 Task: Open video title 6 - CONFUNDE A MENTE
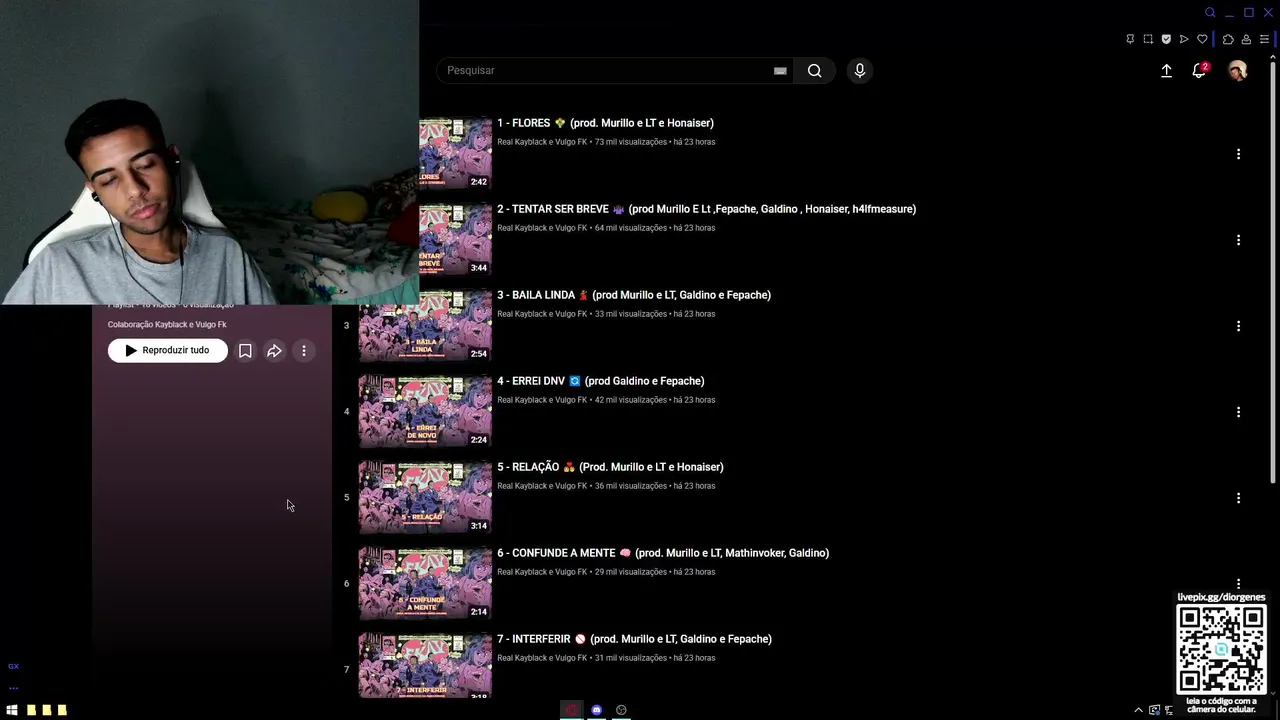(663, 553)
